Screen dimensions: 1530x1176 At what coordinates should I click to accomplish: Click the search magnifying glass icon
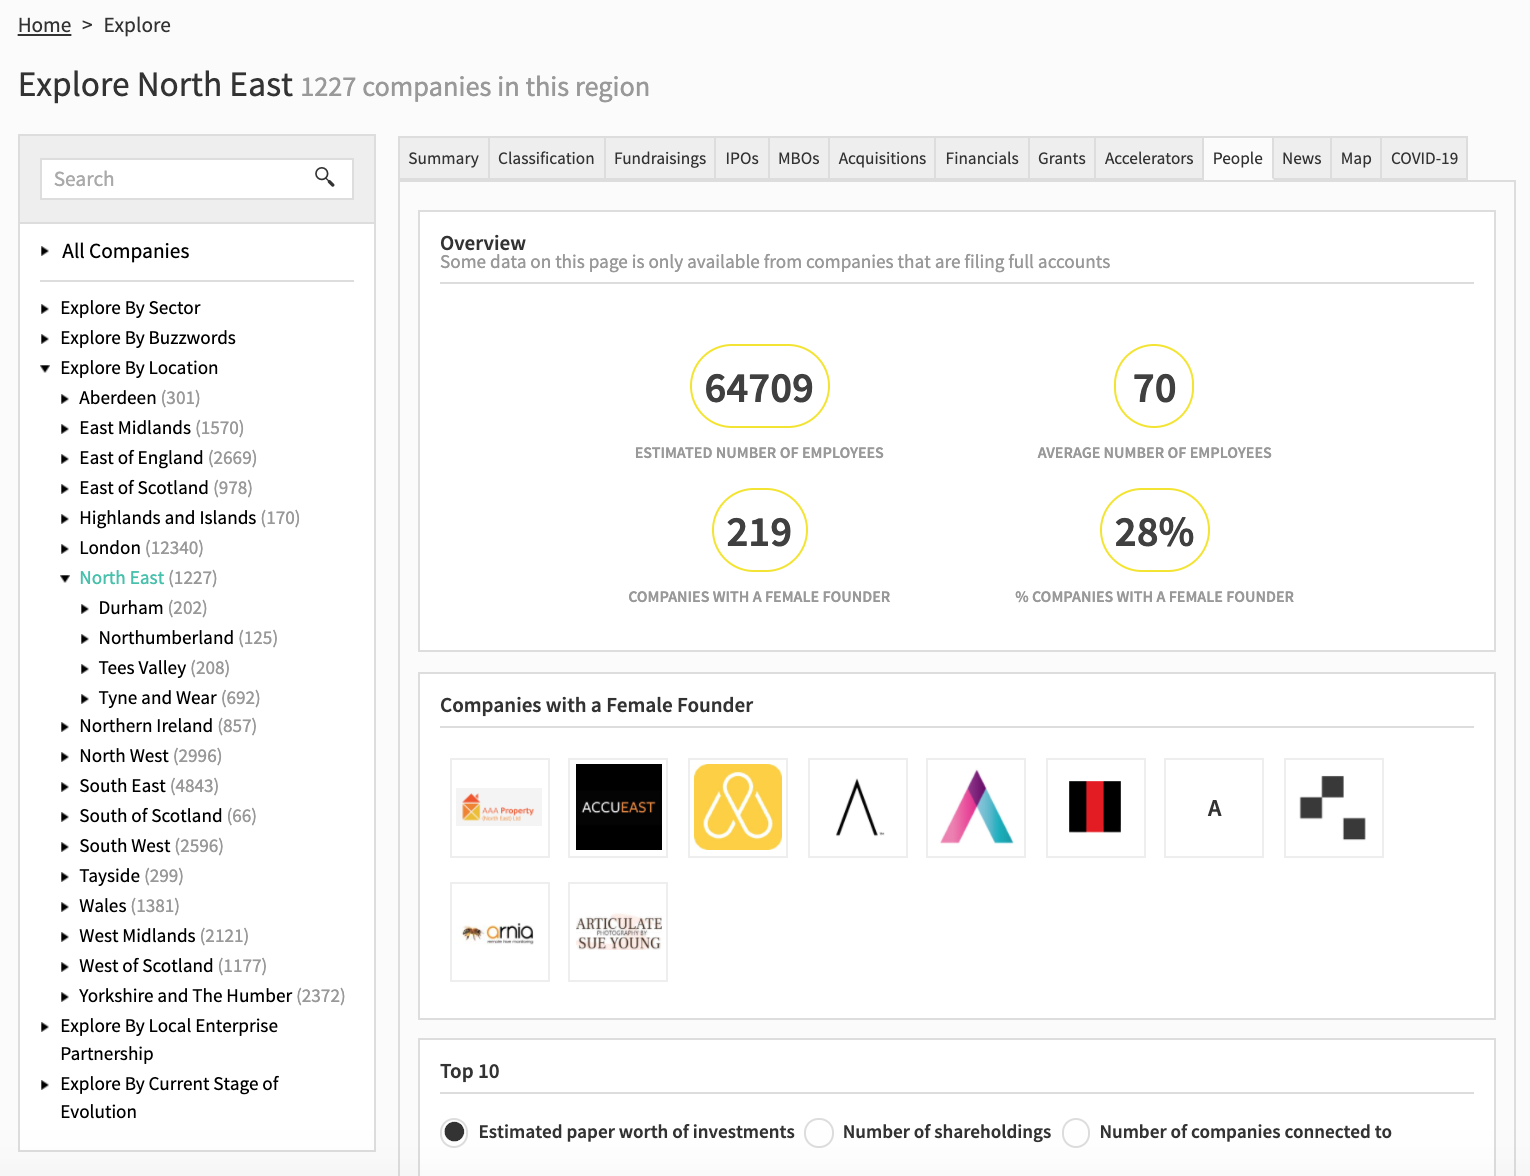324,178
